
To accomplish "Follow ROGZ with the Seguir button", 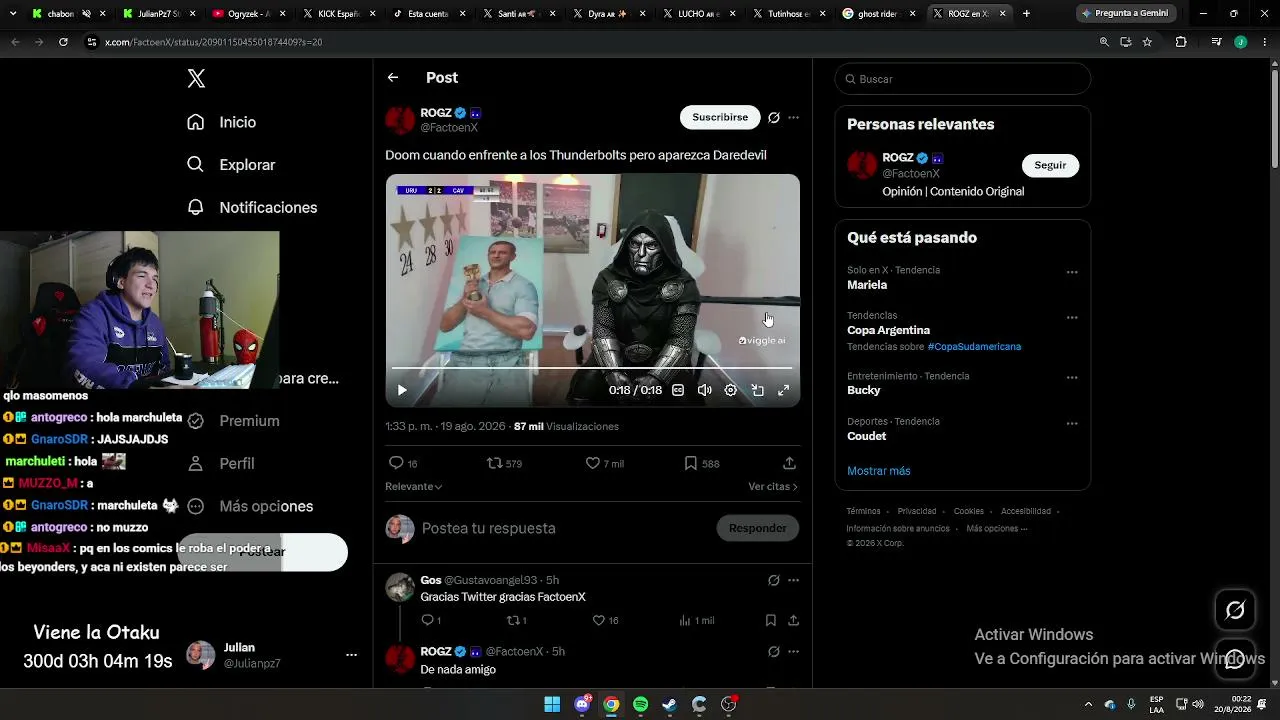I will 1050,165.
